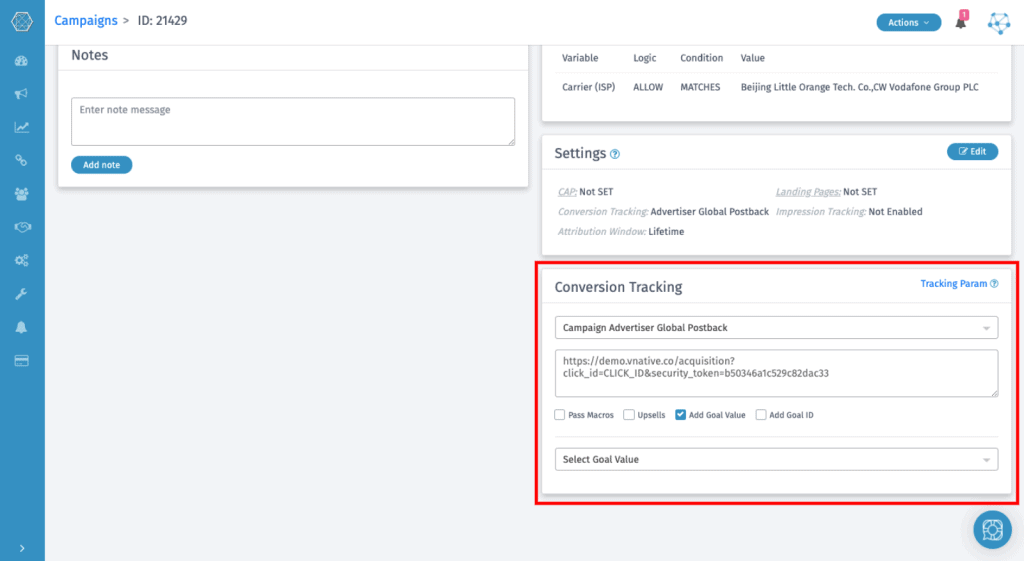This screenshot has width=1024, height=561.
Task: Open the dashboard gauge icon in sidebar
Action: pos(21,61)
